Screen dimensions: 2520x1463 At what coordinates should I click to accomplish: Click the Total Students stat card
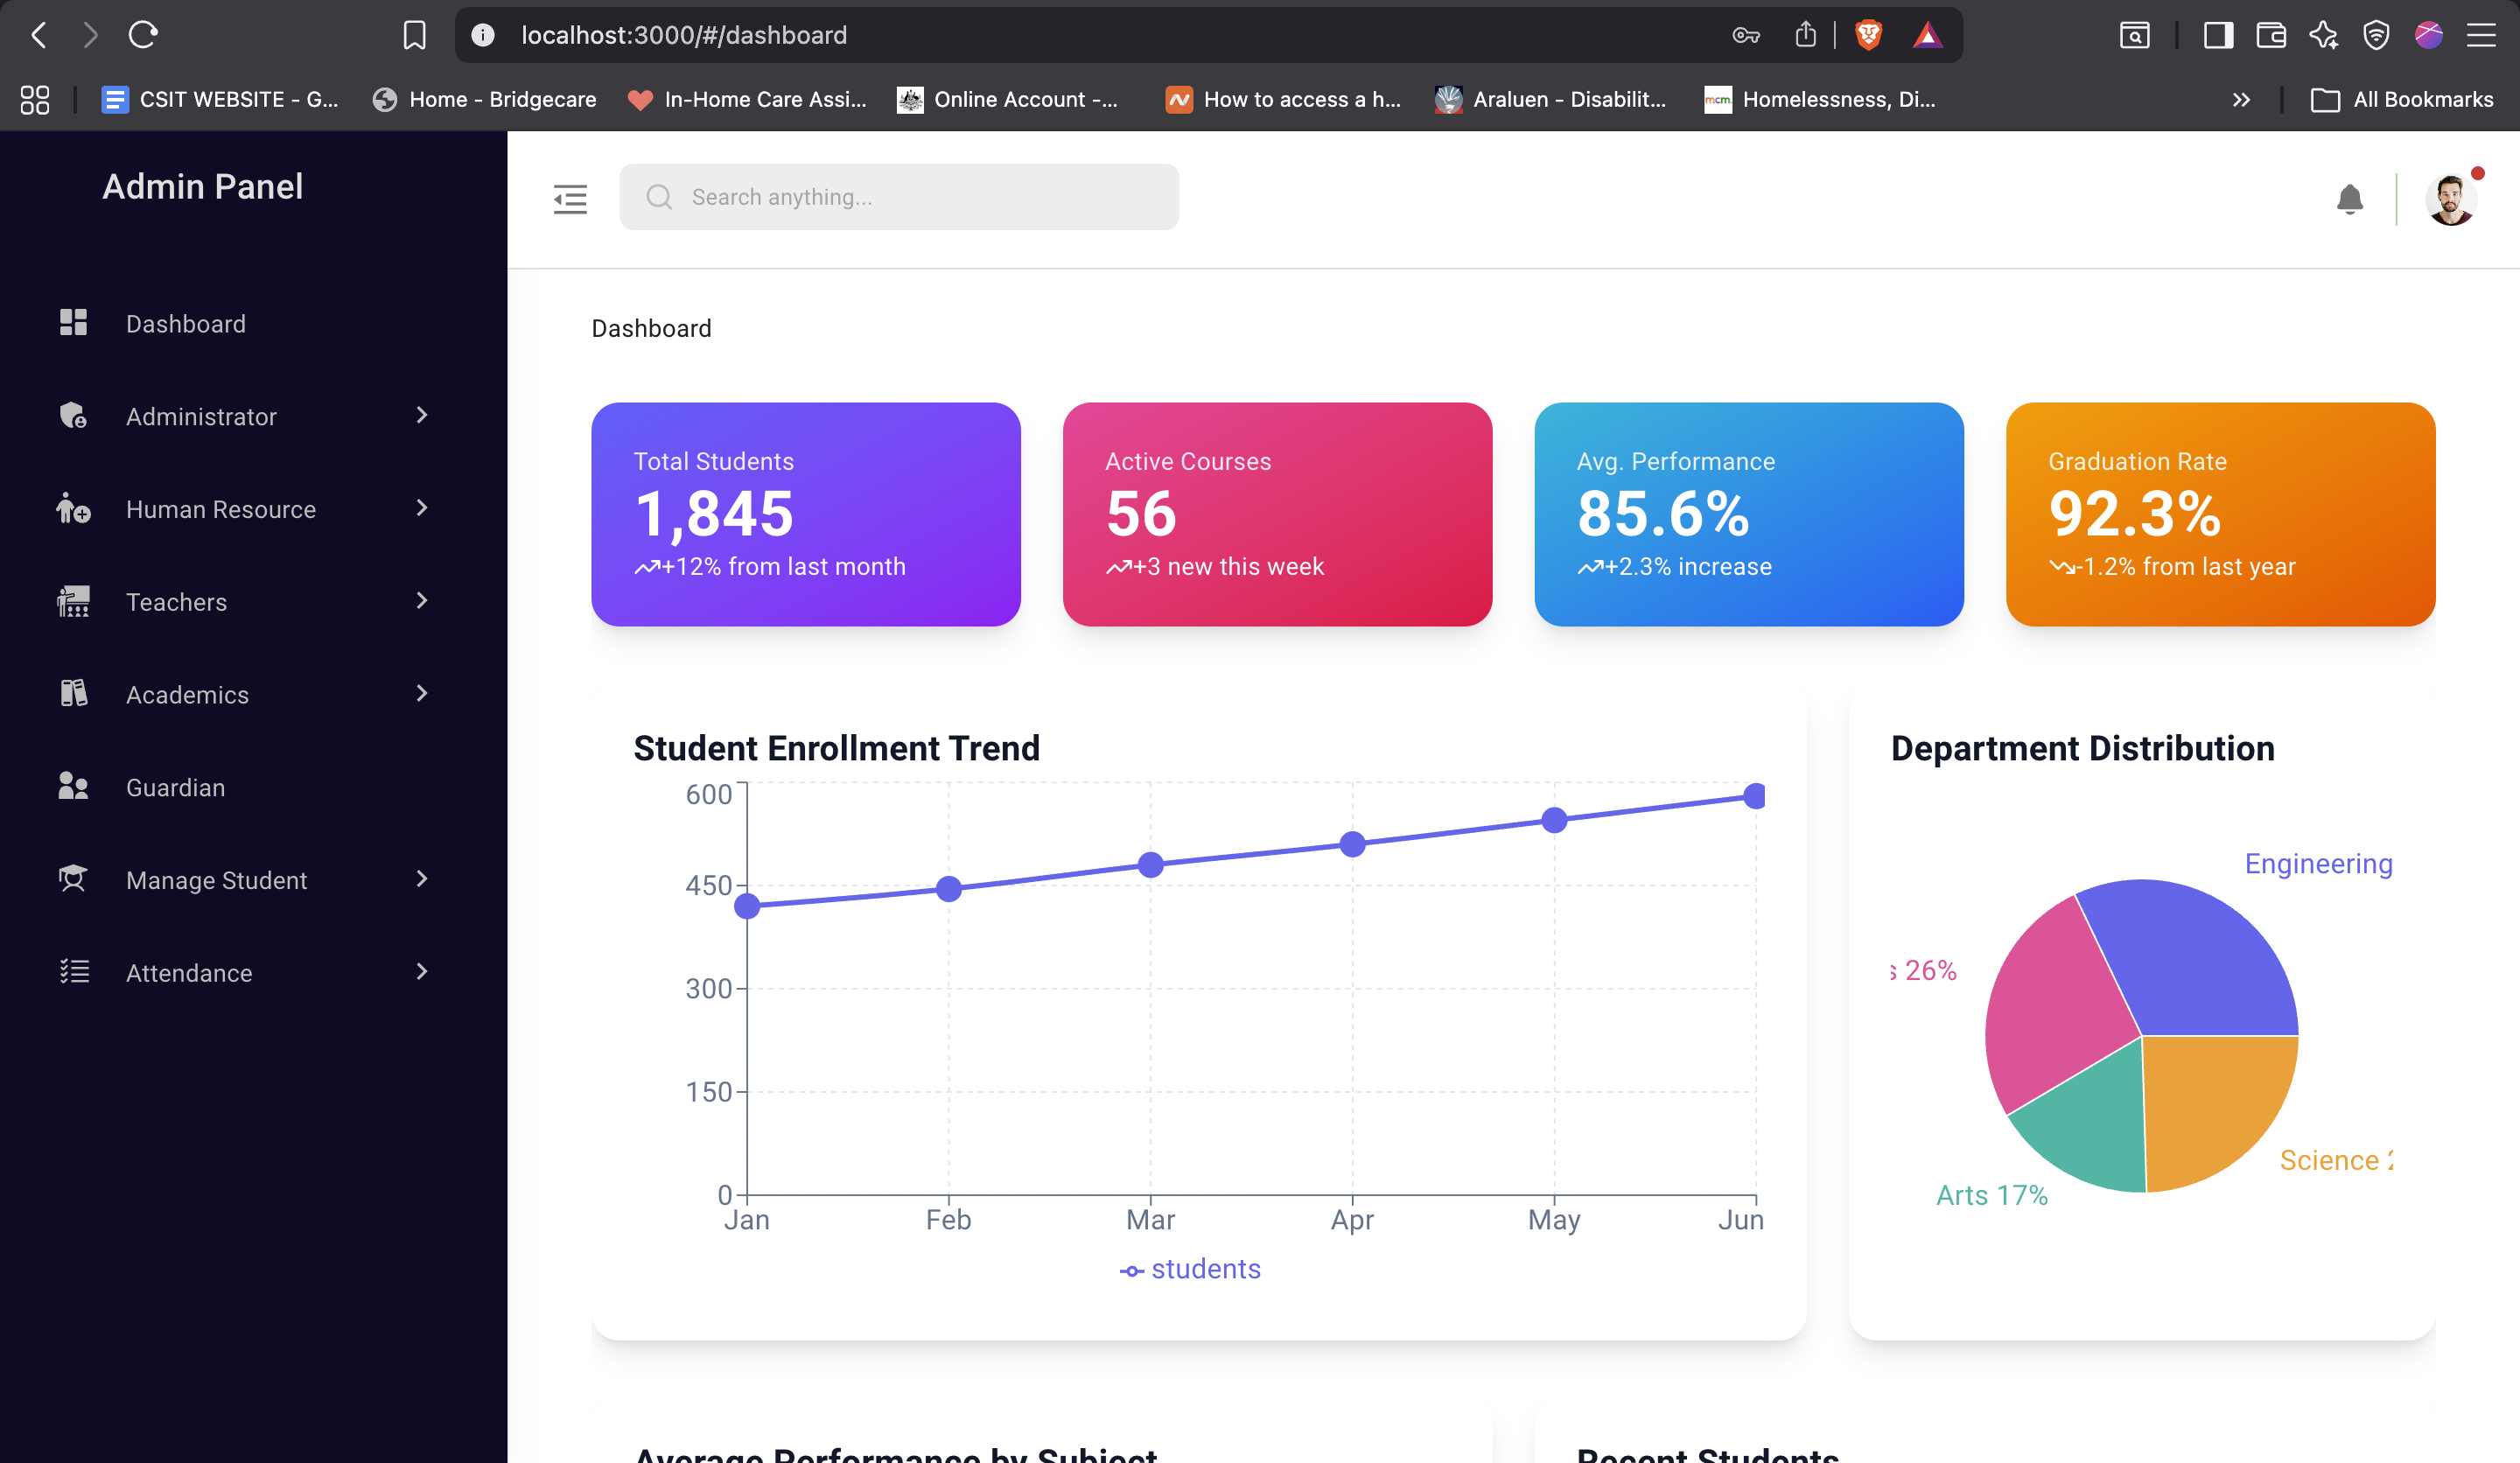[805, 514]
